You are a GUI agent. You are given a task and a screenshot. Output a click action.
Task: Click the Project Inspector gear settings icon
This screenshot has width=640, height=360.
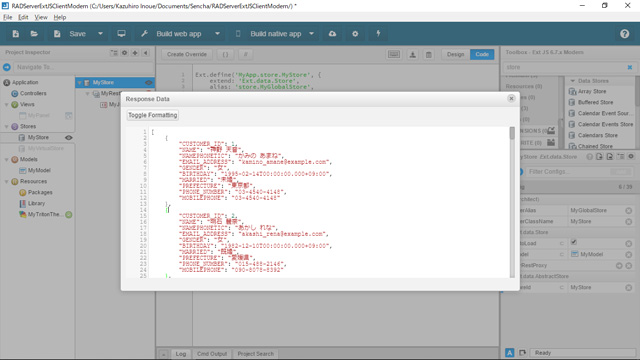124,53
